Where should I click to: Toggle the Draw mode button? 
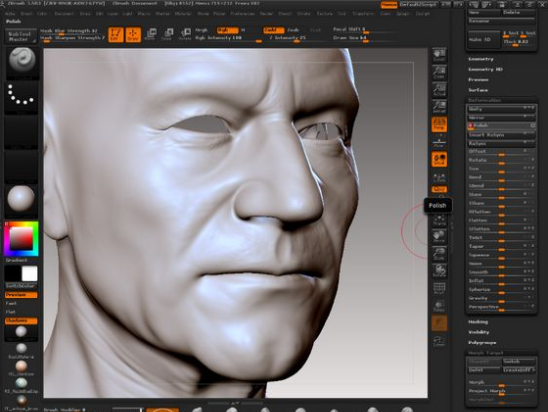click(x=133, y=35)
